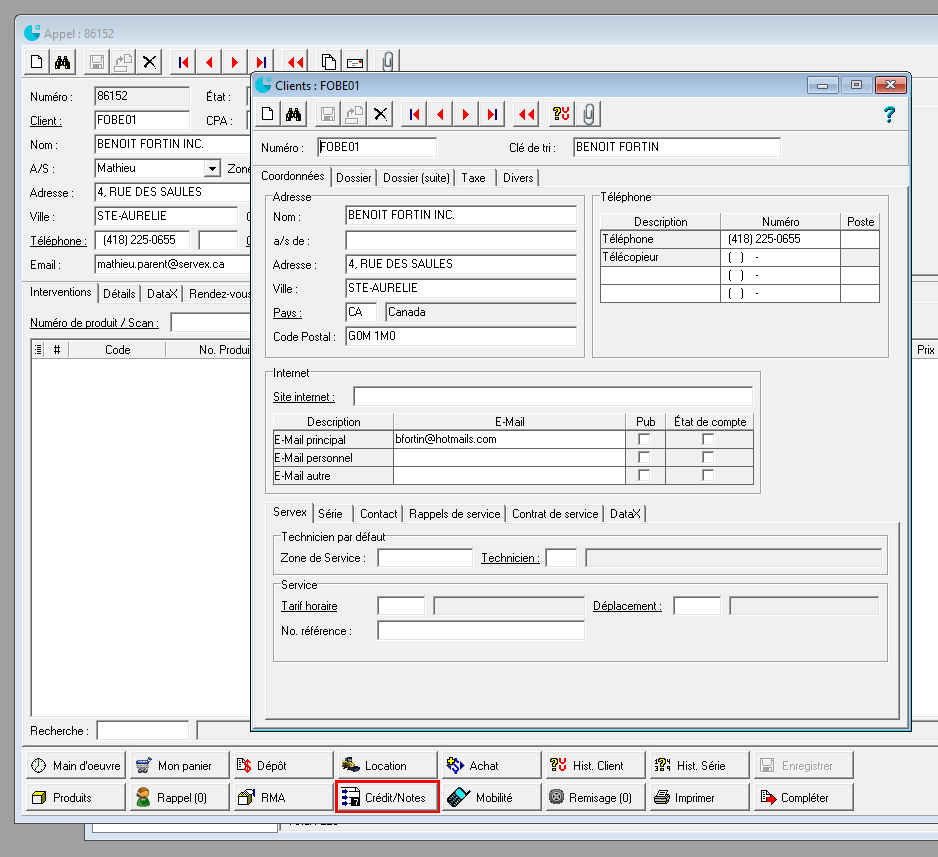Go to previous record in Appel window
Viewport: 938px width, 857px height.
209,62
